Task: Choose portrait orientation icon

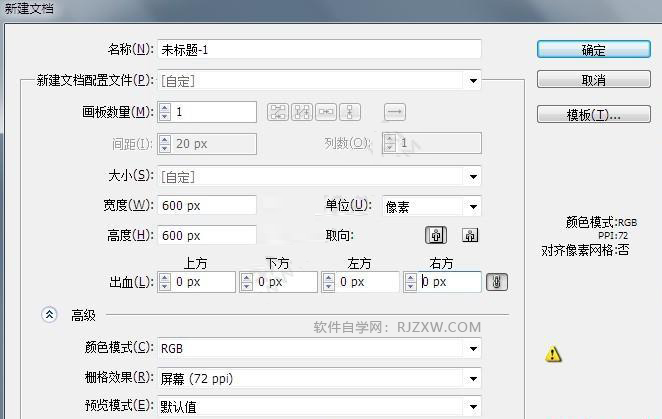Action: 436,235
